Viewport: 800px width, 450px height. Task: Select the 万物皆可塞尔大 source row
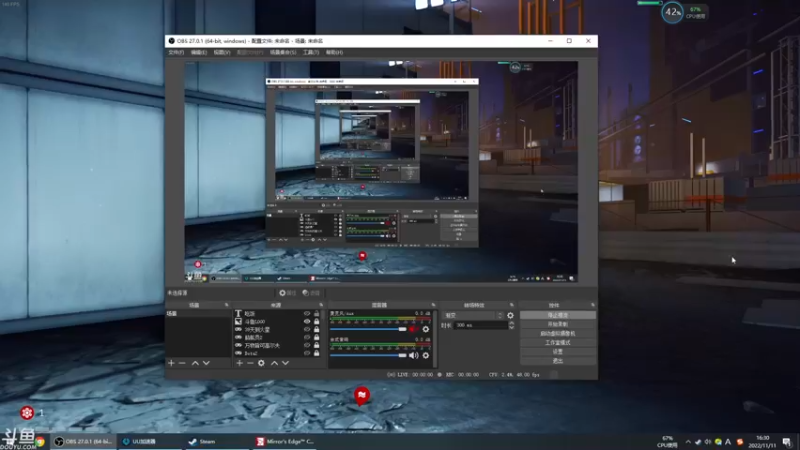click(278, 345)
